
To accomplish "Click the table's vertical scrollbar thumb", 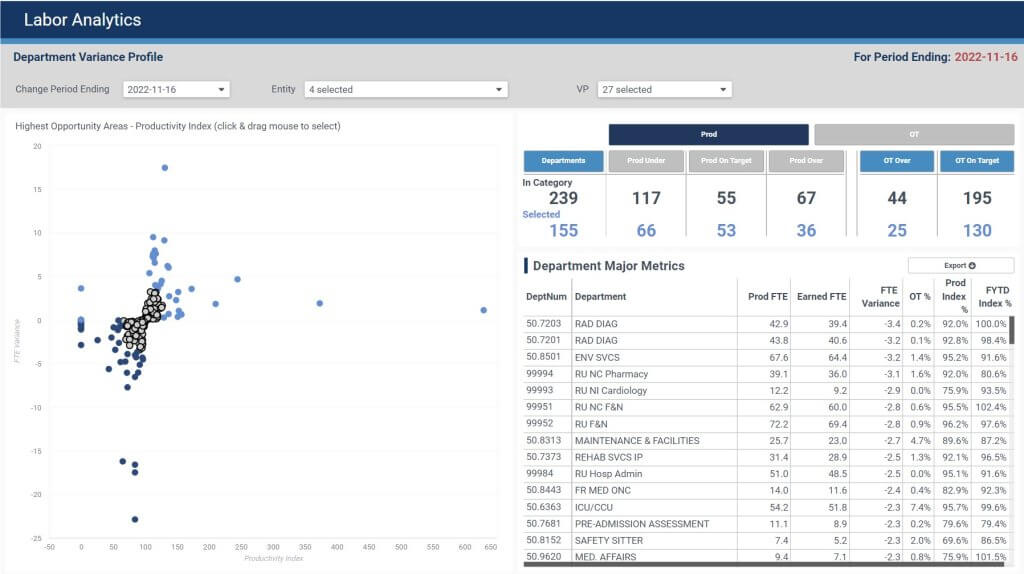I will 1011,329.
